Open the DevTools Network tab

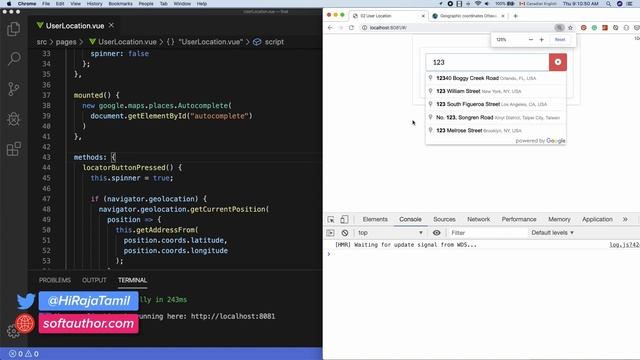pyautogui.click(x=478, y=219)
